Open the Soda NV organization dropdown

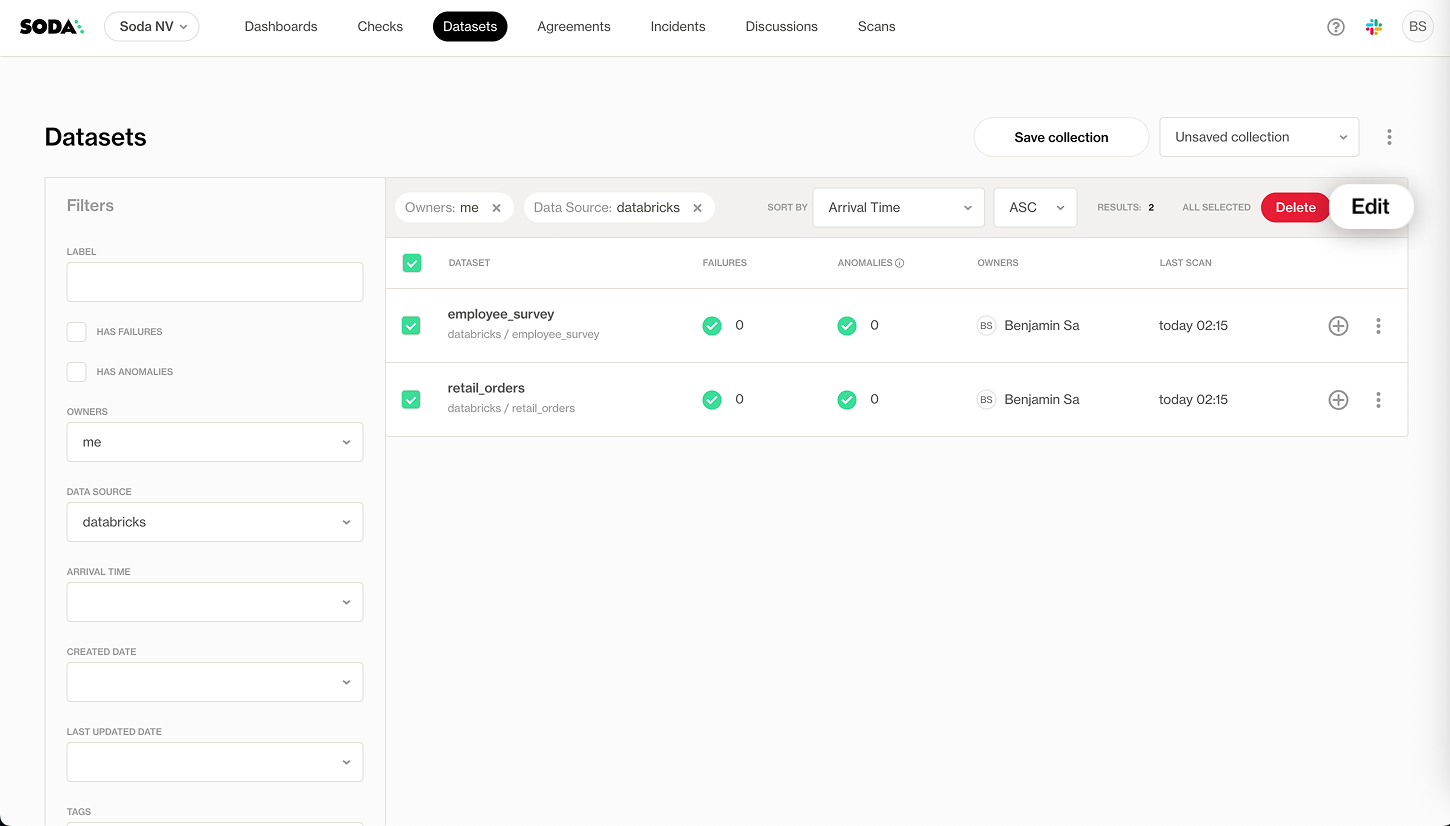(x=152, y=27)
